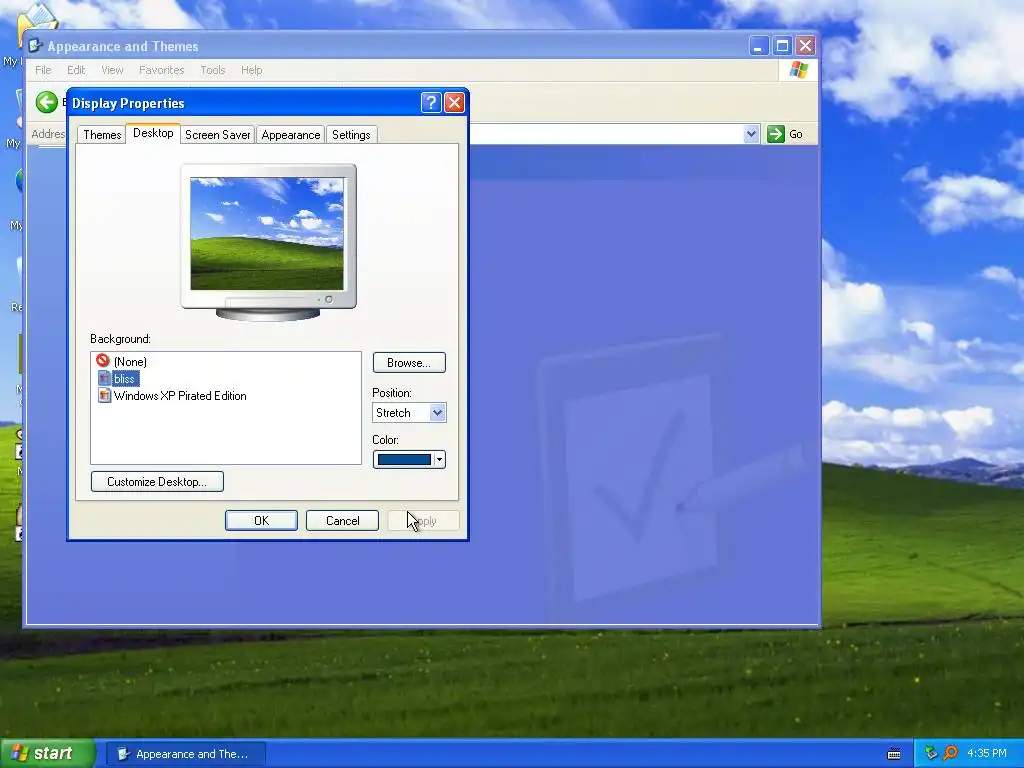
Task: Switch to the Screen Saver tab
Action: click(217, 135)
